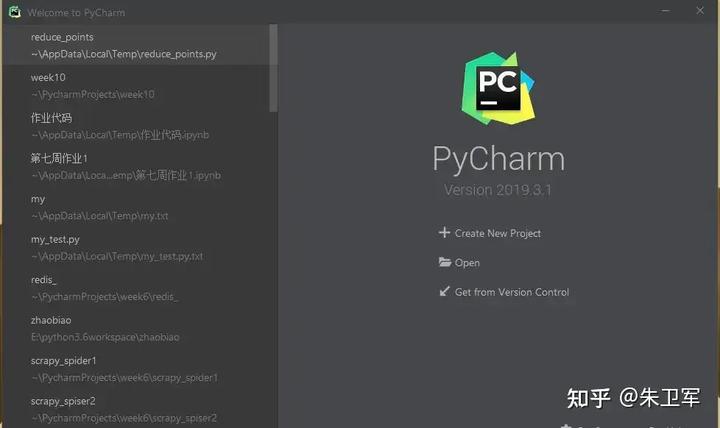Image resolution: width=720 pixels, height=428 pixels.
Task: Click the Open link
Action: coord(467,263)
